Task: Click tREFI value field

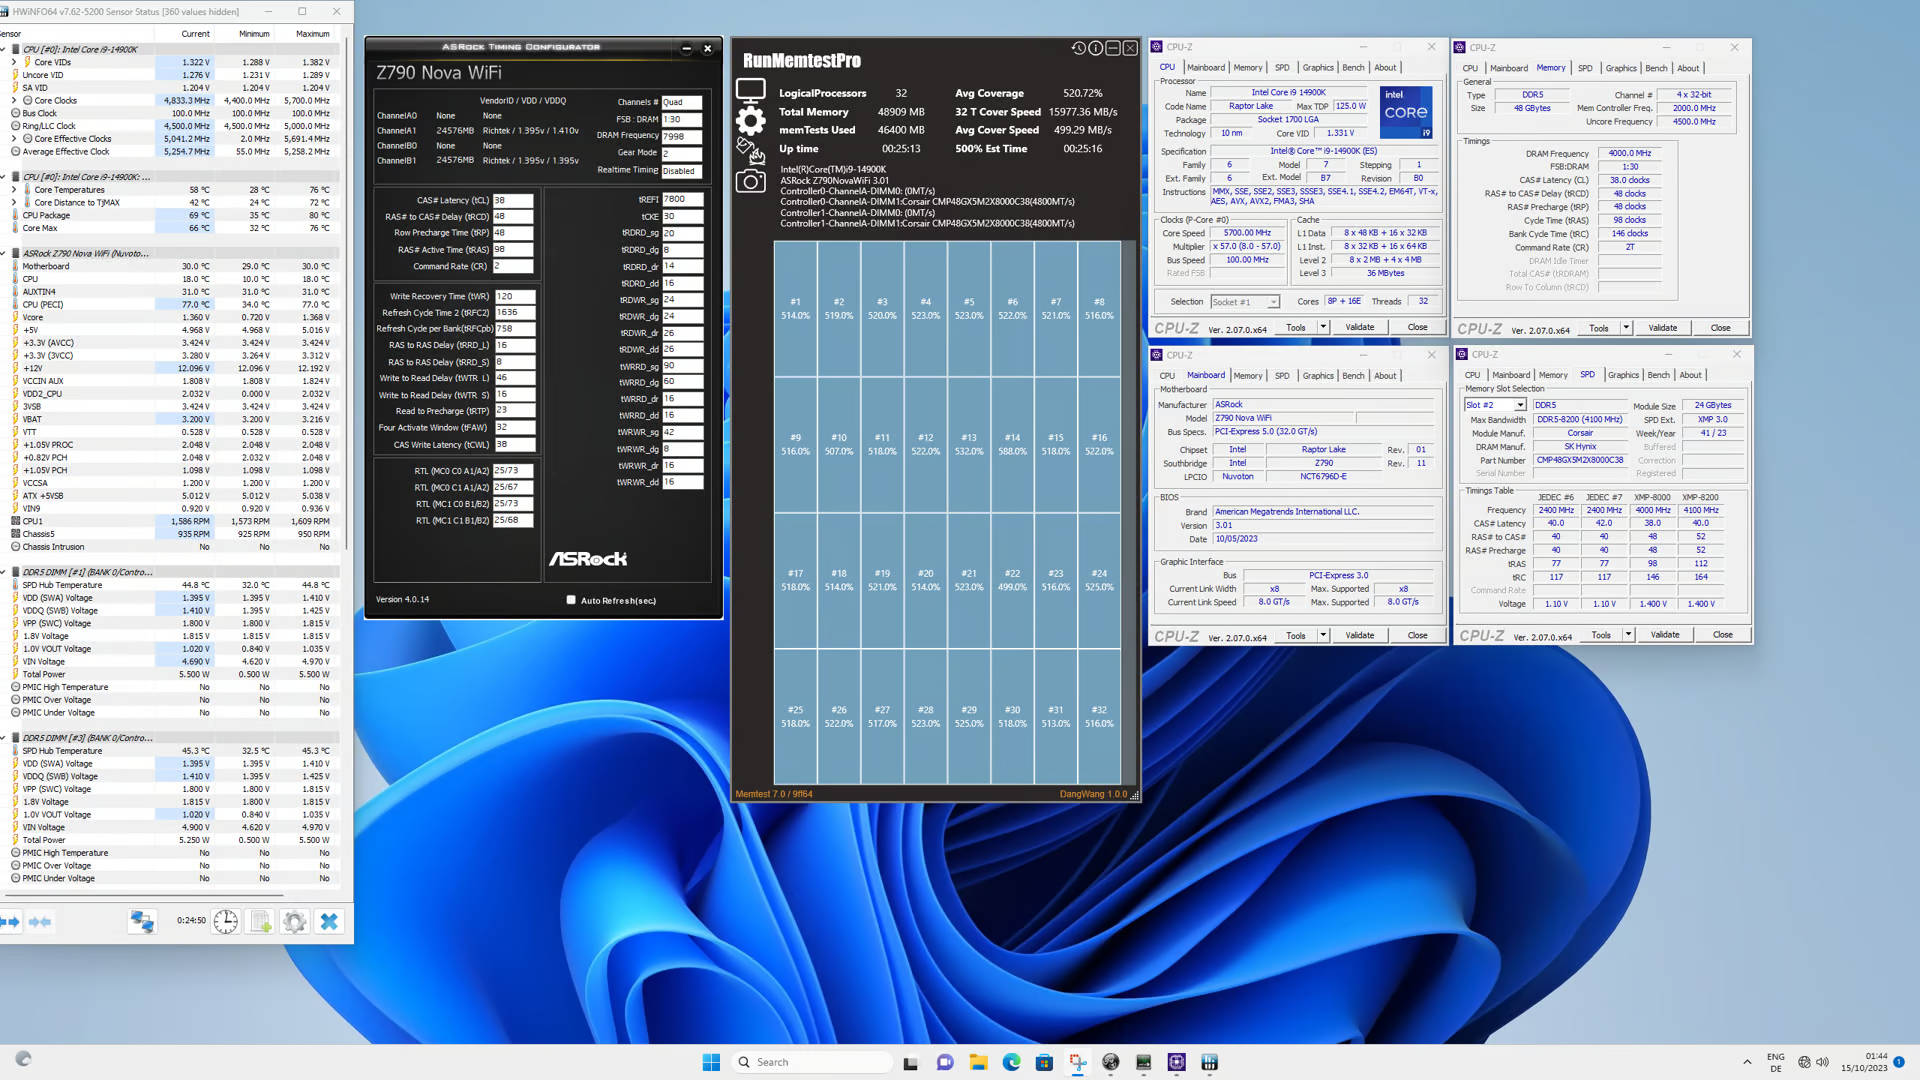Action: click(x=683, y=199)
